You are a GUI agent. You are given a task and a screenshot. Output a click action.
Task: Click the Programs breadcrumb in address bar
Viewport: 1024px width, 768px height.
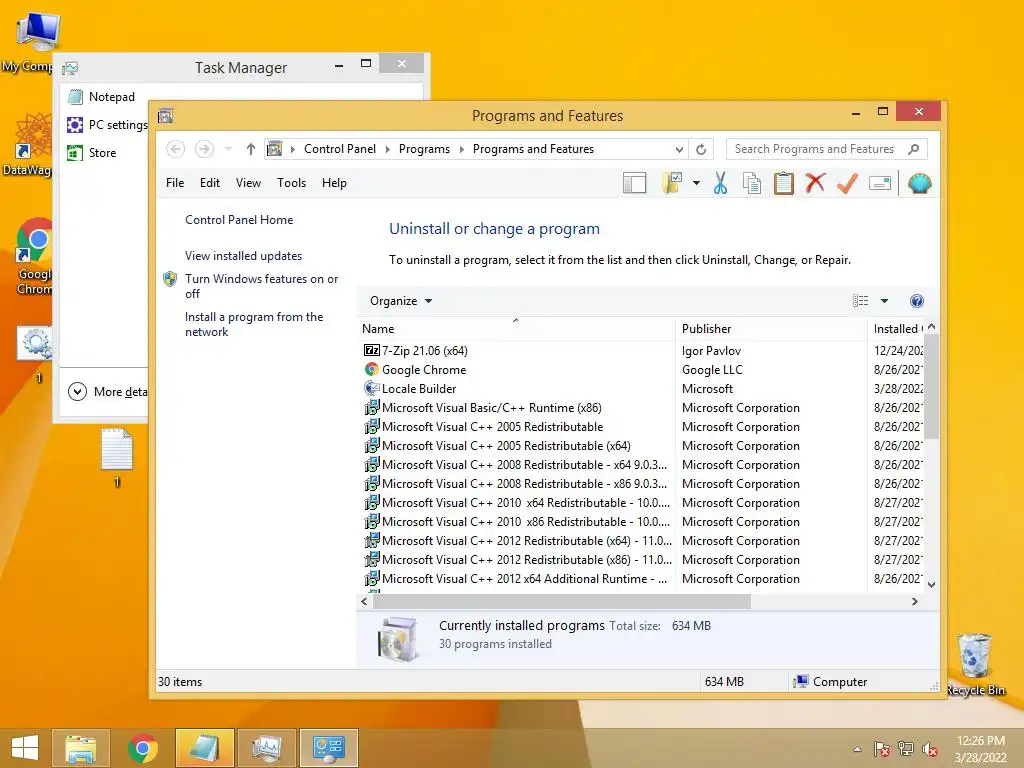click(424, 150)
